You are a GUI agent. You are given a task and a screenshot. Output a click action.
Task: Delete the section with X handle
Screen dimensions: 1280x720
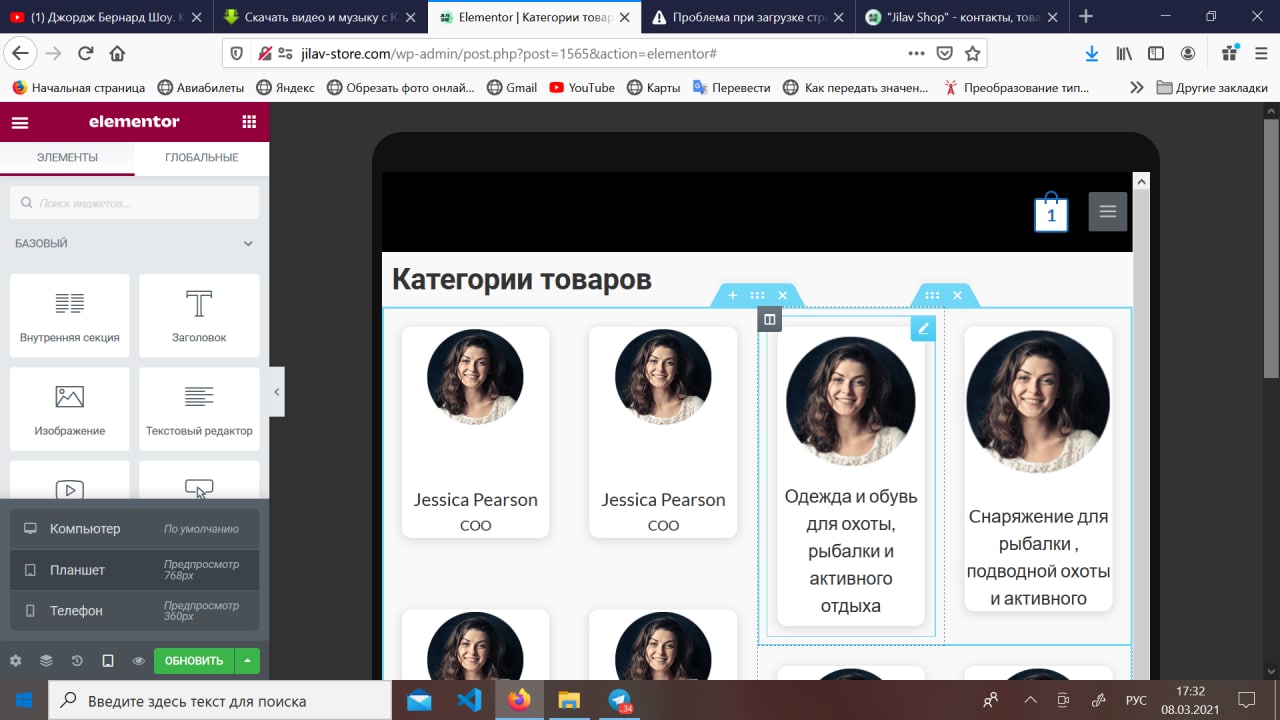[782, 295]
